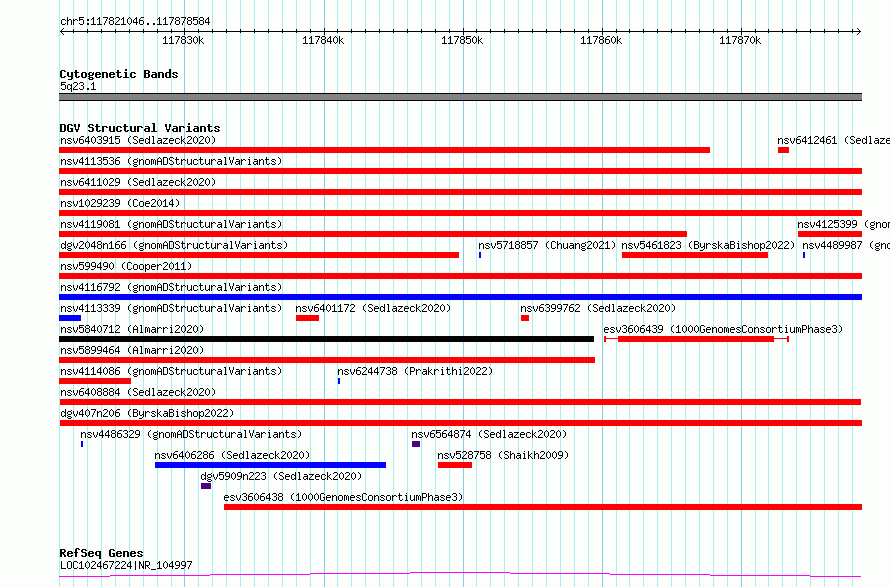
Task: Select the nsv4125399 variant label
Action: 843,224
